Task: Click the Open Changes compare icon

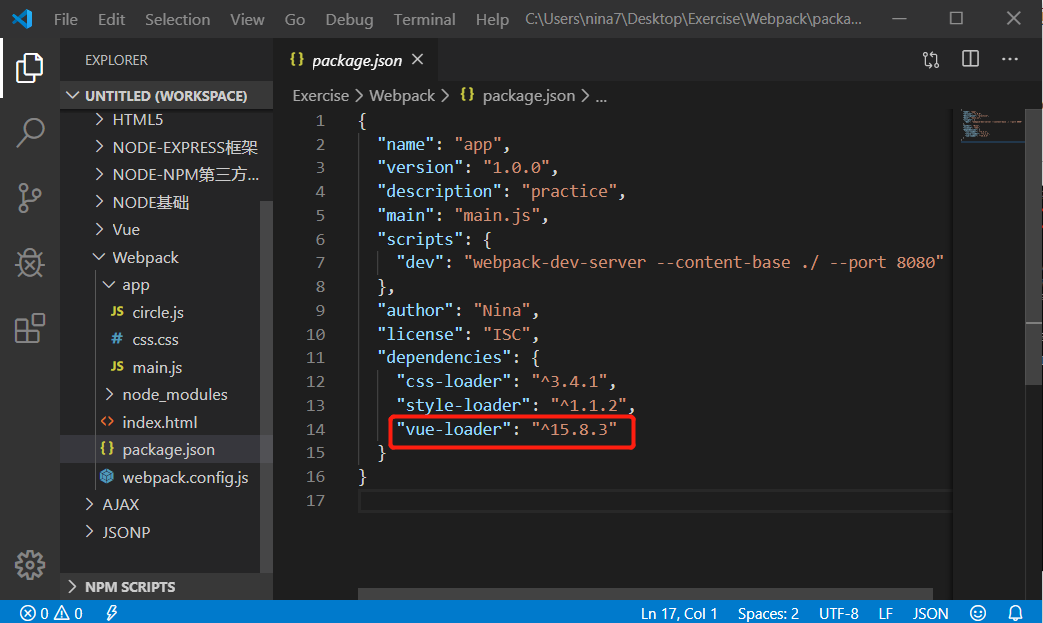Action: (x=931, y=60)
